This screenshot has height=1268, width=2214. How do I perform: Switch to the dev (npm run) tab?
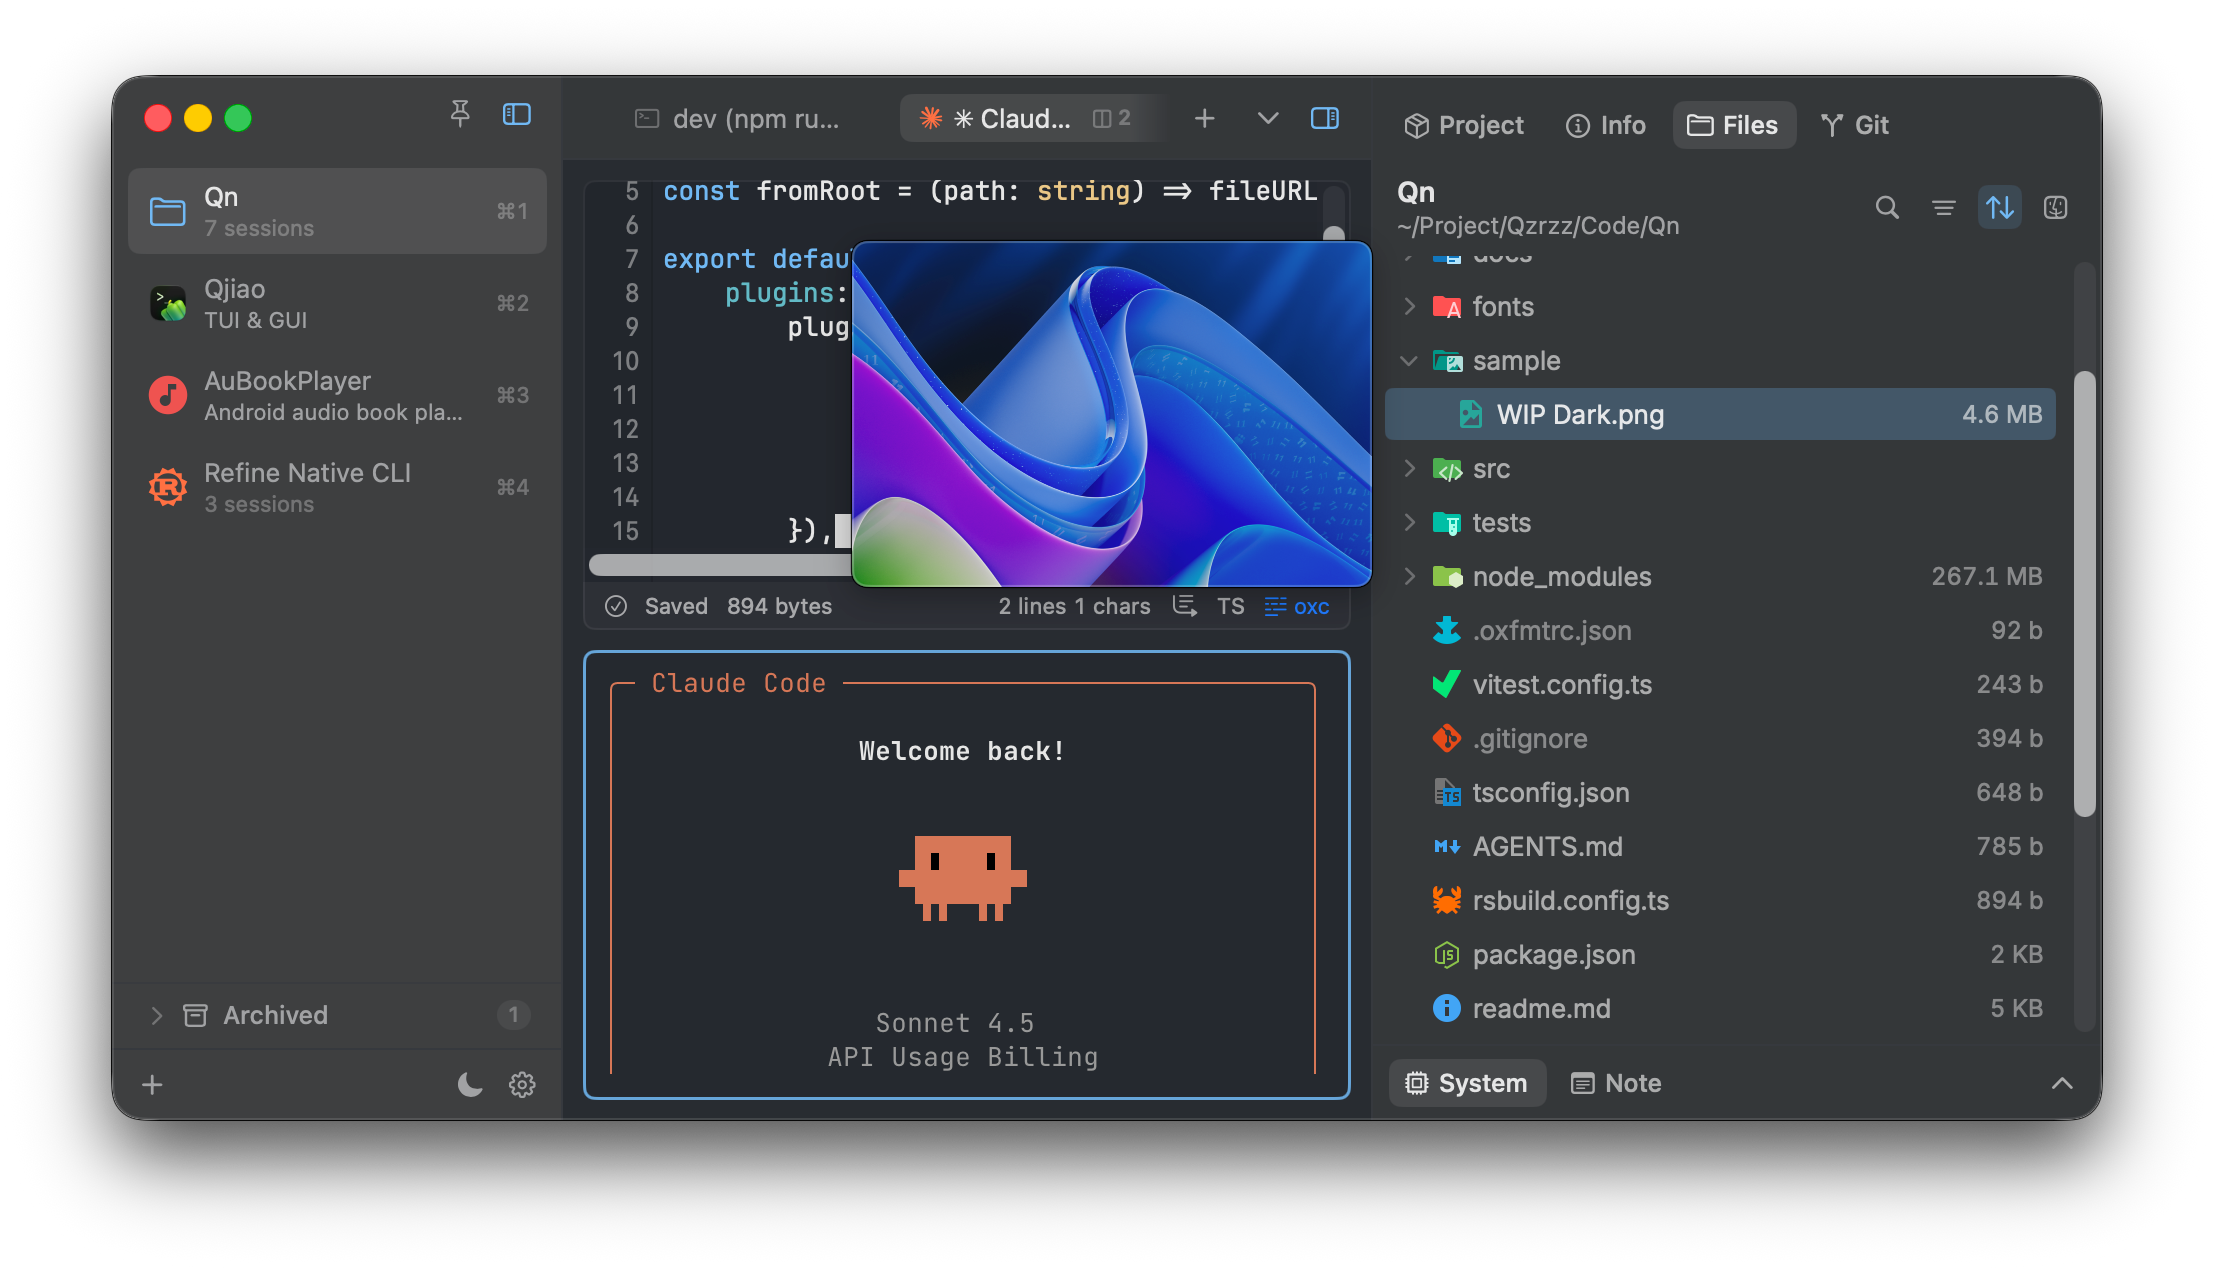tap(737, 119)
